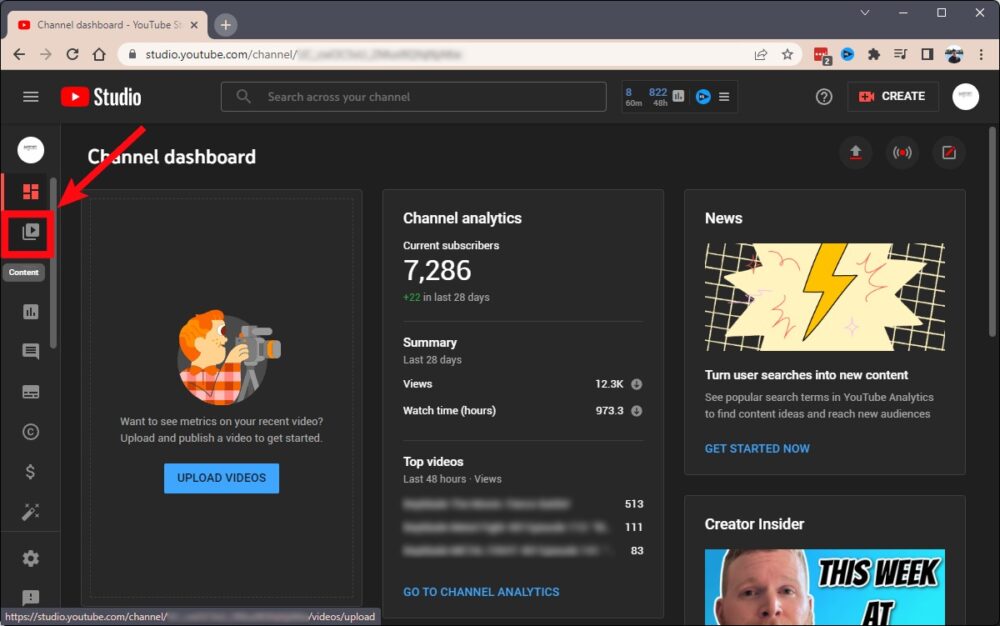Open the Analytics sidebar icon
This screenshot has width=1000, height=626.
pyautogui.click(x=30, y=312)
